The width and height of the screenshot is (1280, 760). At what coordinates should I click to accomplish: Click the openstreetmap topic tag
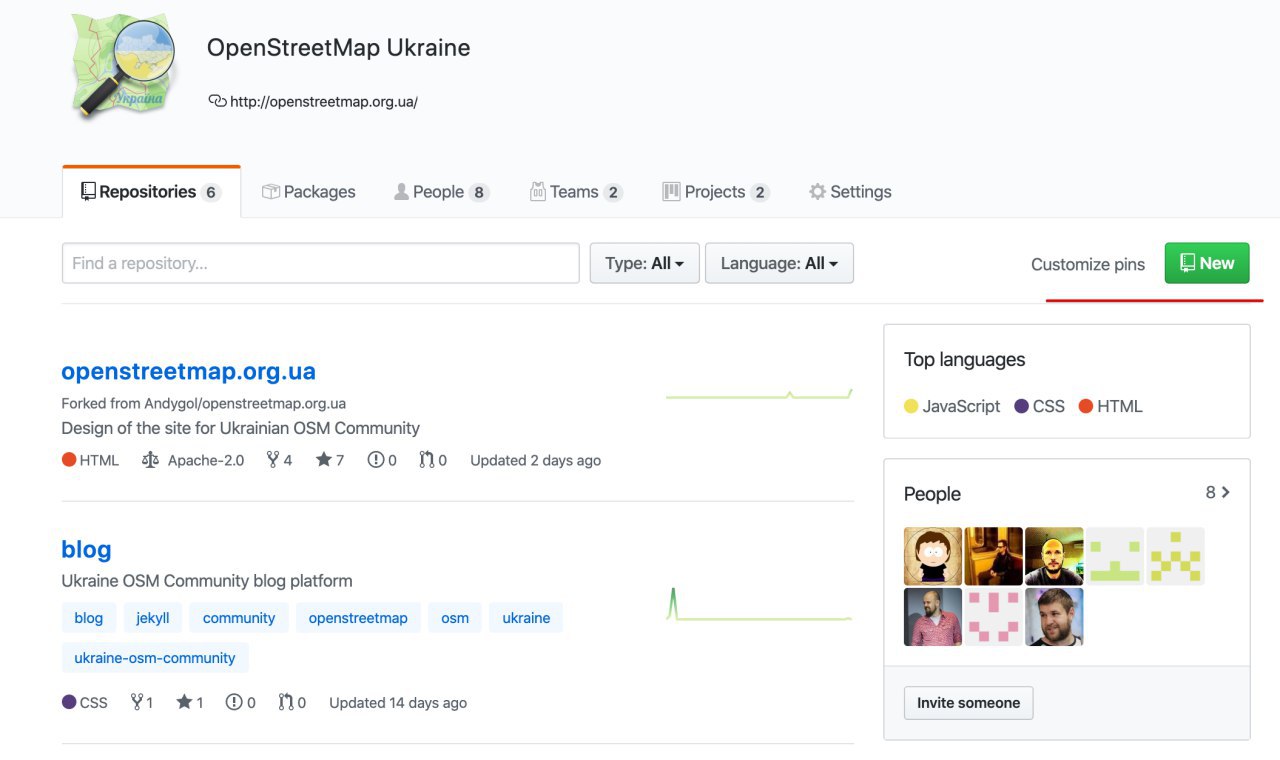pyautogui.click(x=358, y=618)
